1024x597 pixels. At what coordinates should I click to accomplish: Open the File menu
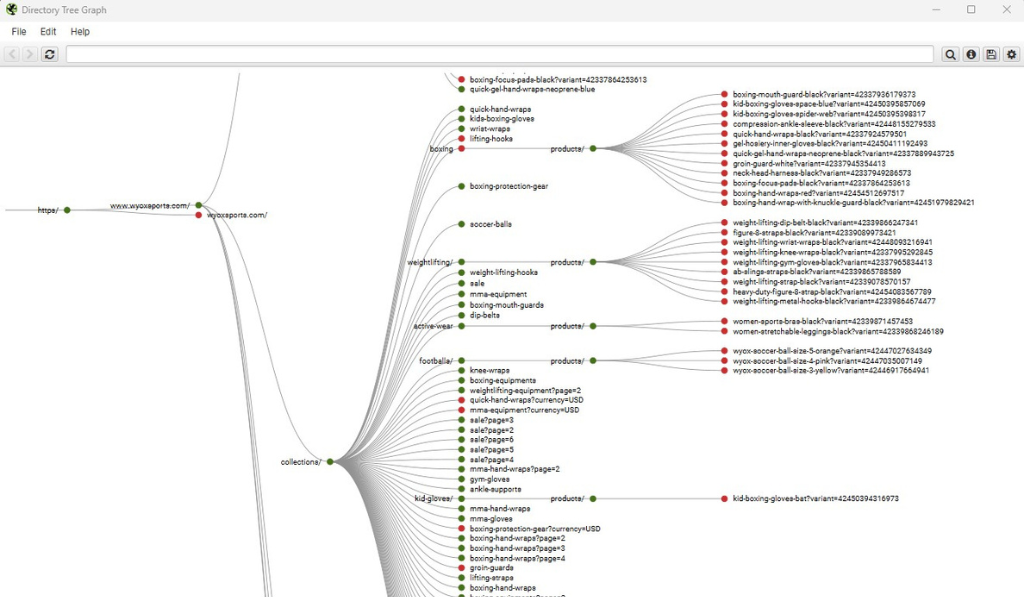click(19, 31)
